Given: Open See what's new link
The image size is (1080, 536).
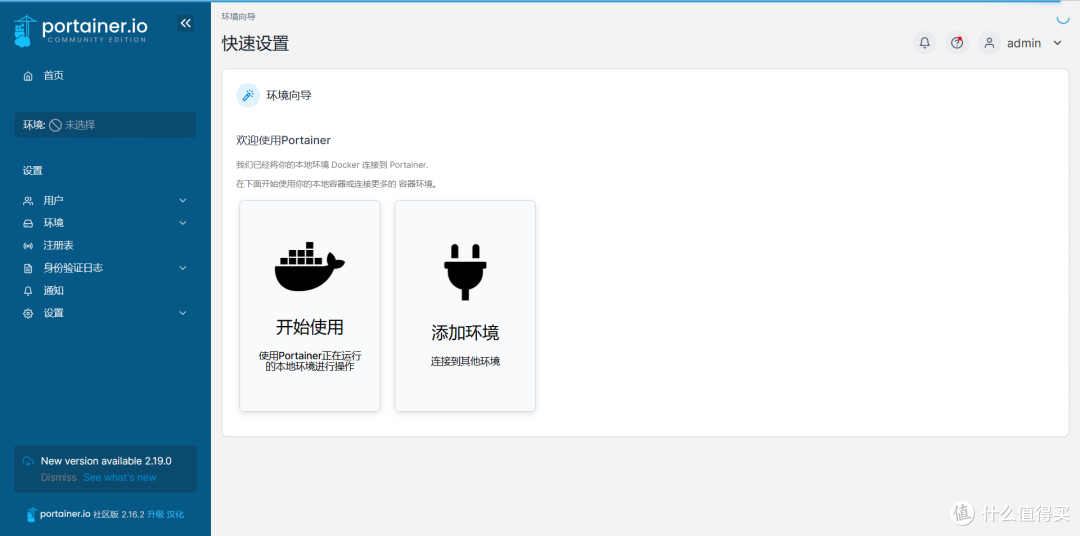Looking at the screenshot, I should pyautogui.click(x=120, y=477).
